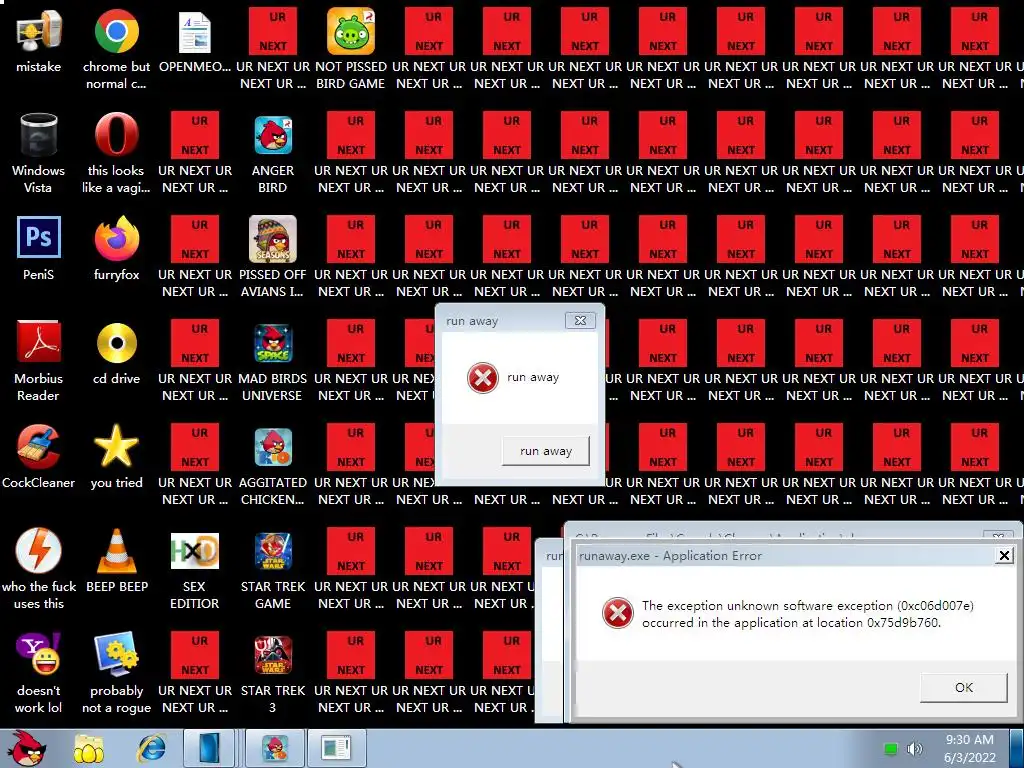1024x768 pixels.
Task: Click the runaway.exe - Application Error title
Action: pyautogui.click(x=671, y=556)
